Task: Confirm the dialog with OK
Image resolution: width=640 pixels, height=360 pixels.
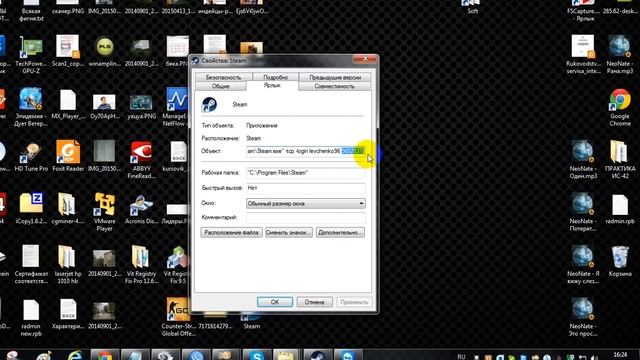Action: click(x=275, y=302)
